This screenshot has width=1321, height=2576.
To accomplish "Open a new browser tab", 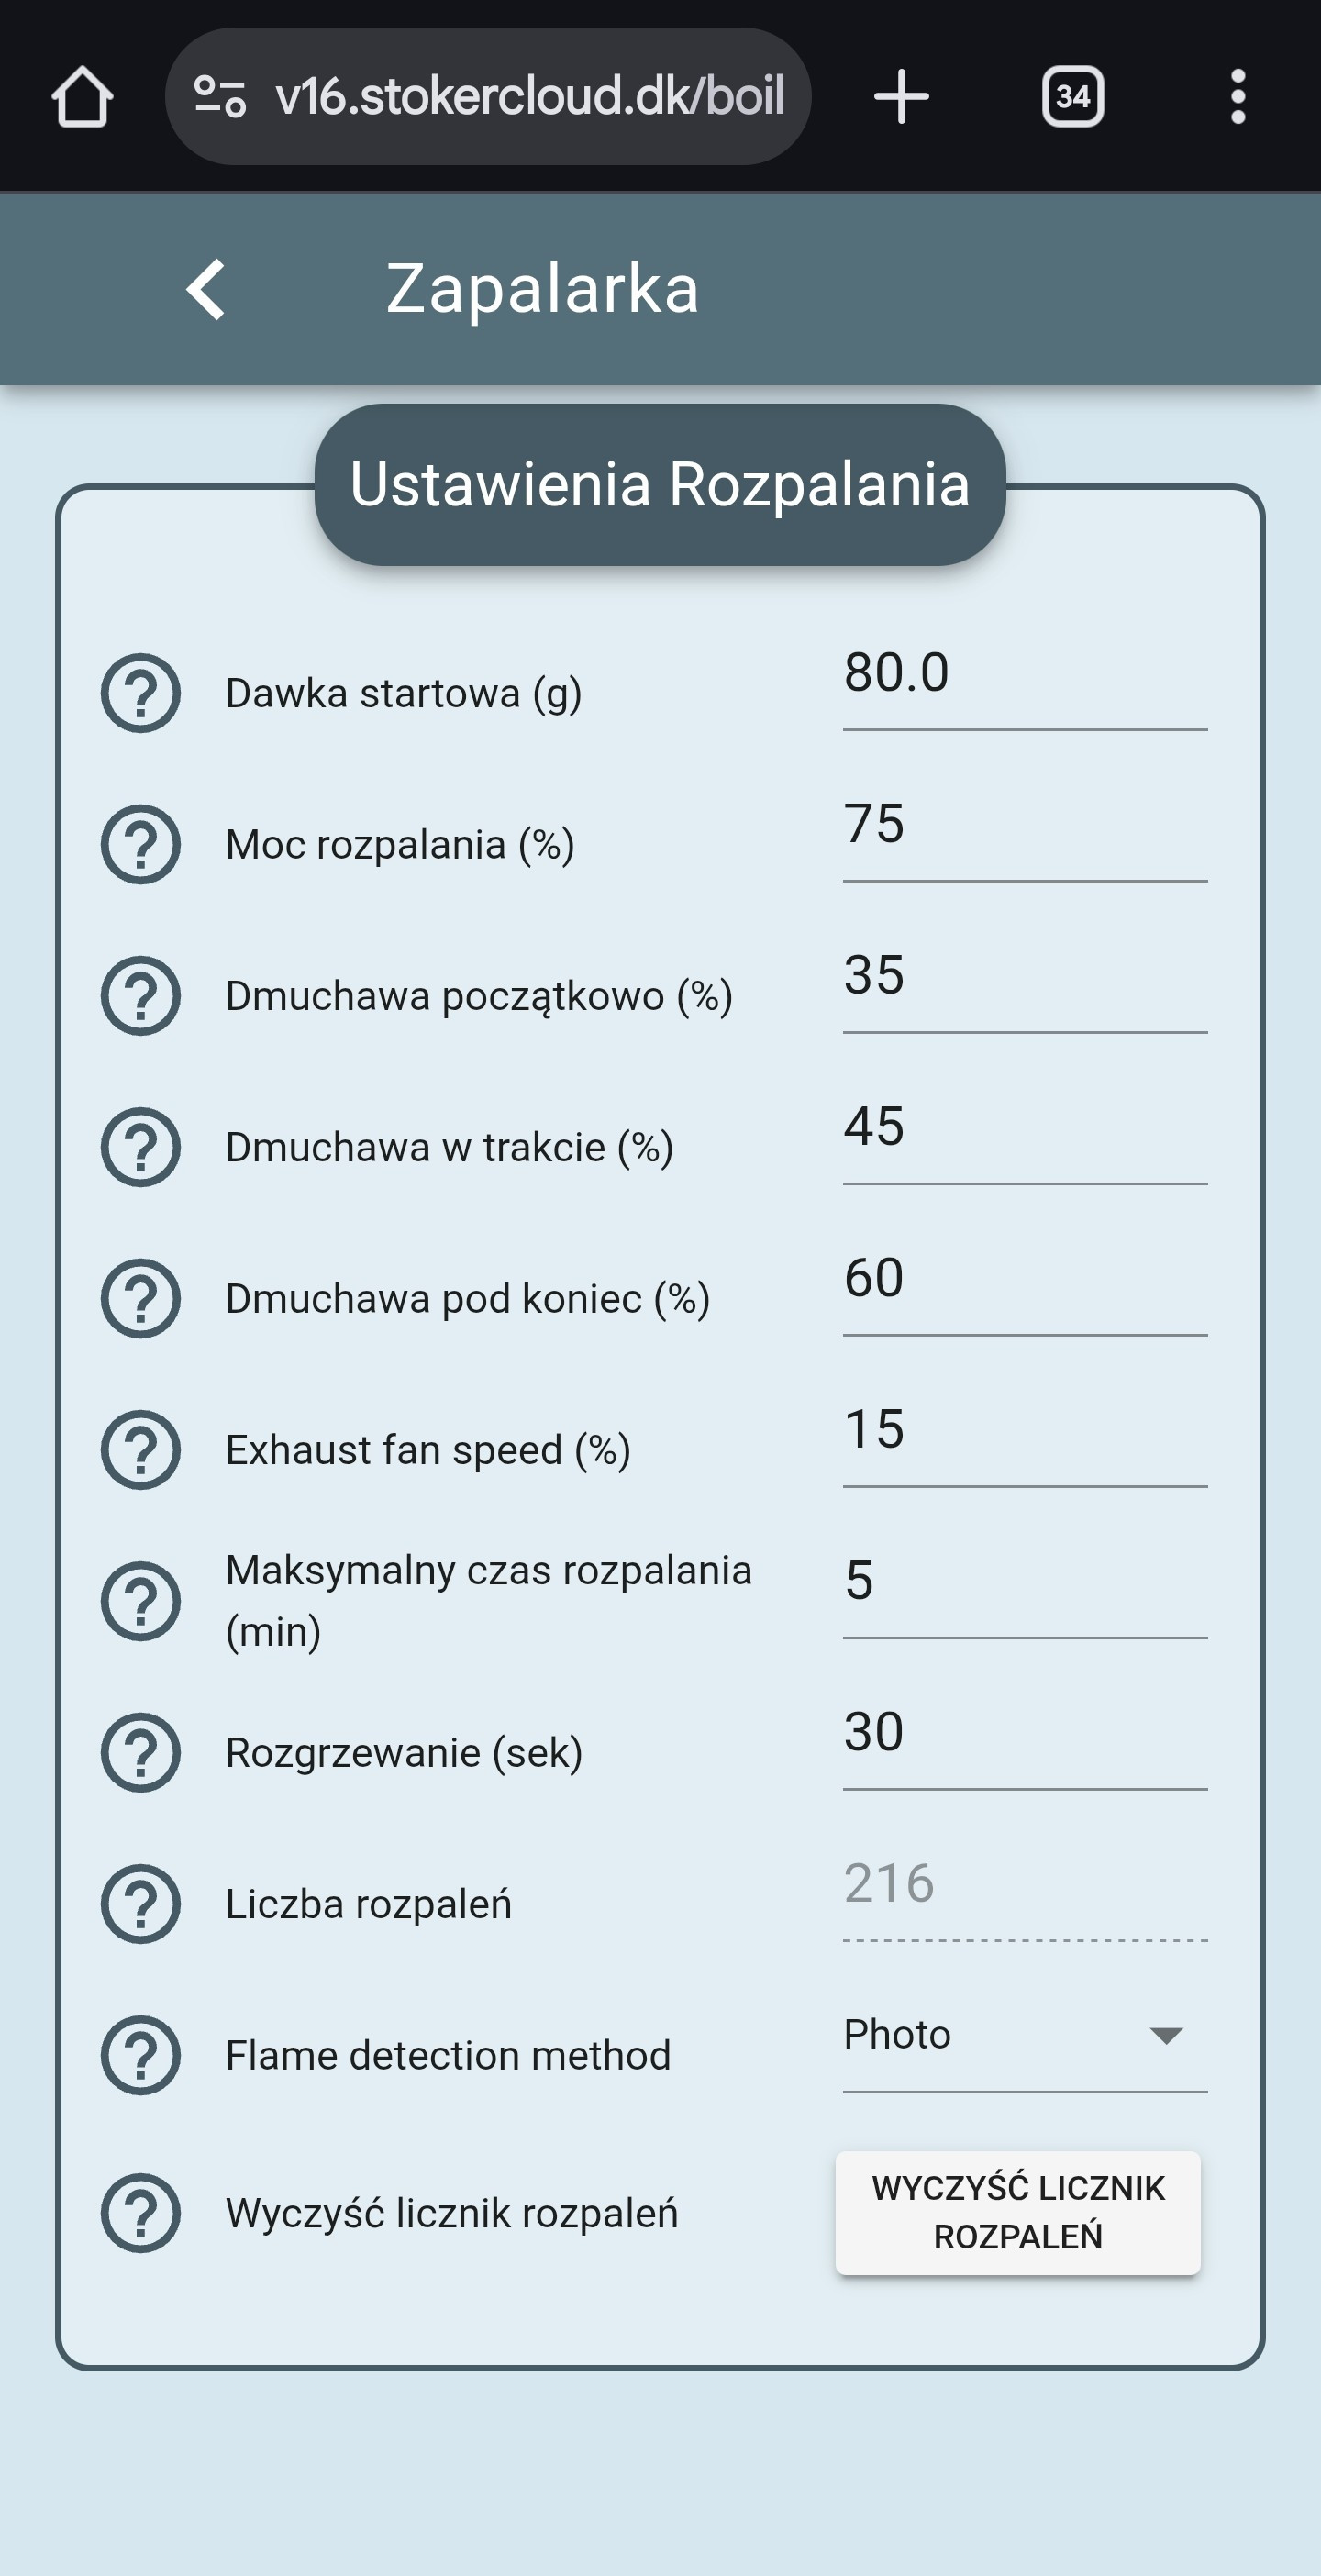I will pos(901,97).
